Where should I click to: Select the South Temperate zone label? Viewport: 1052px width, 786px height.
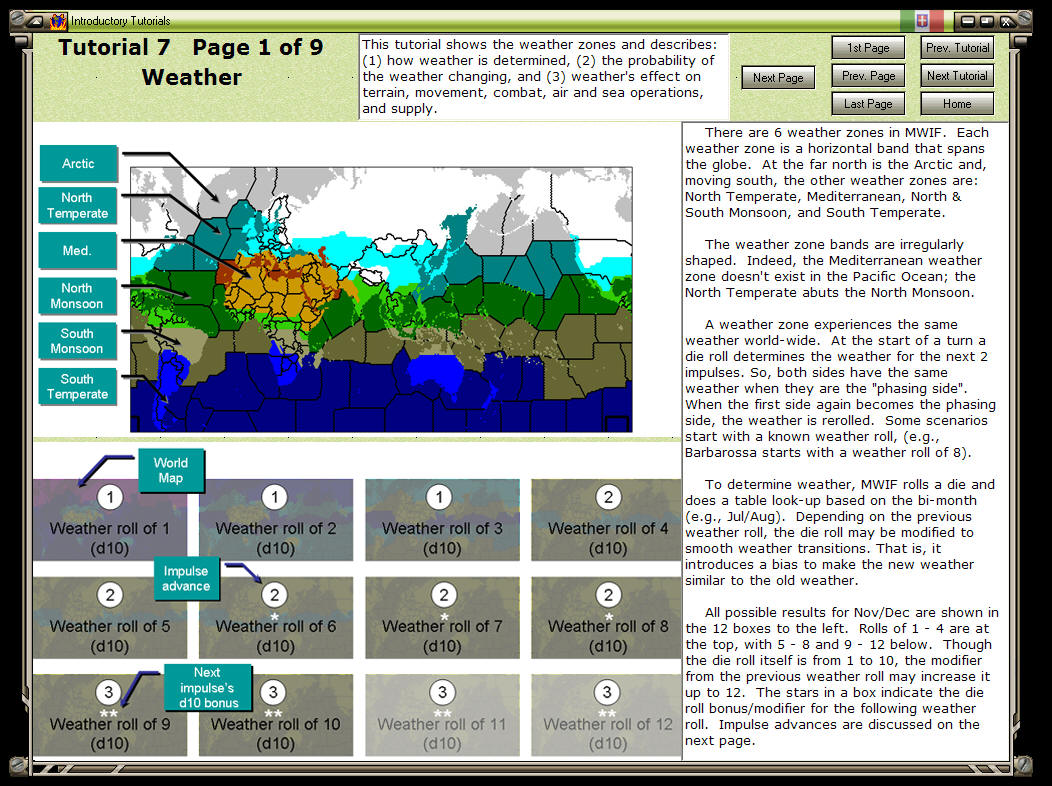point(77,386)
